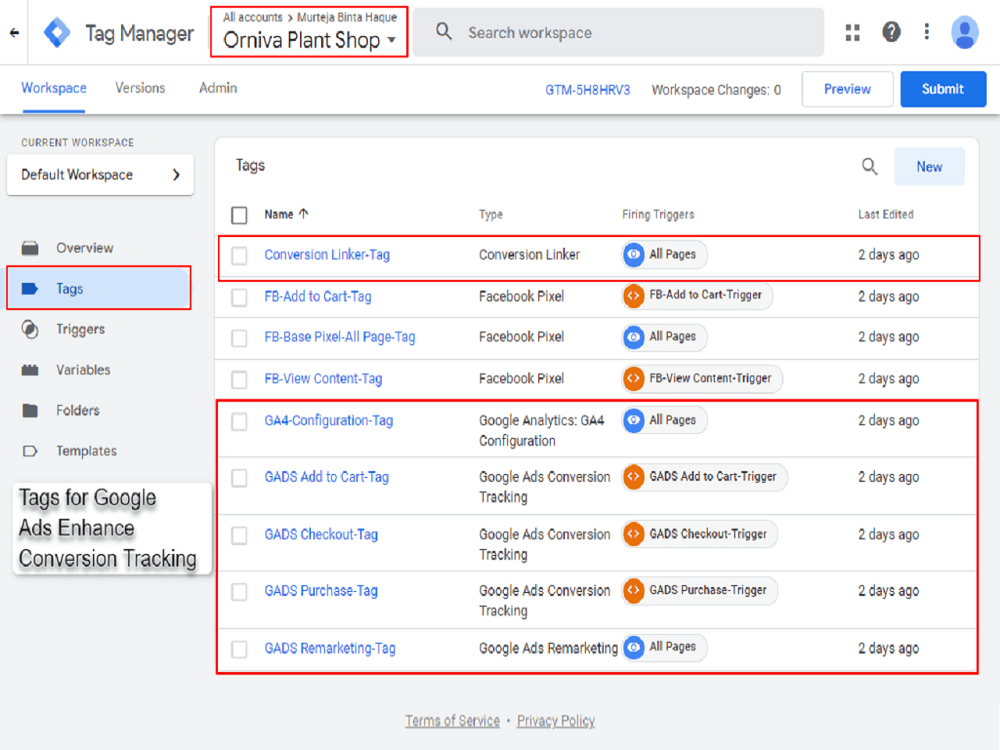Screen dimensions: 1000x750
Task: Sort by Name column arrow
Action: tap(304, 214)
